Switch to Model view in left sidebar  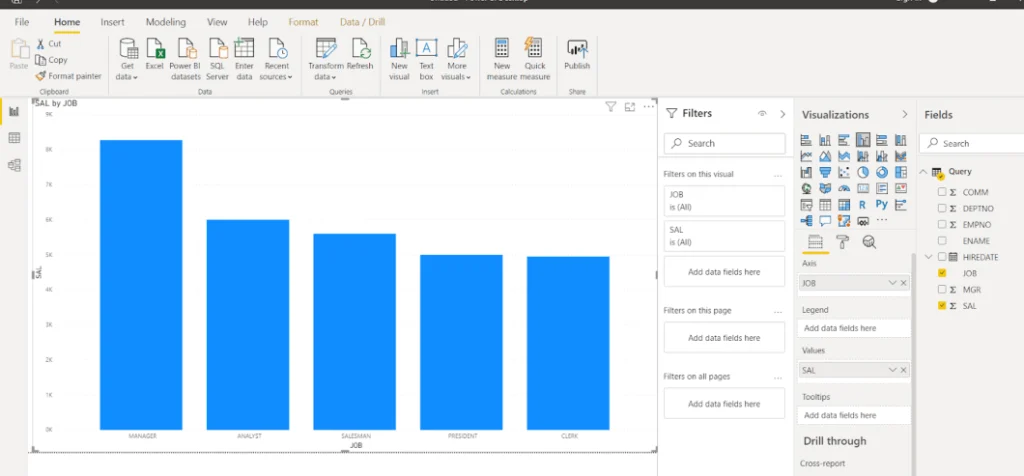[x=14, y=165]
